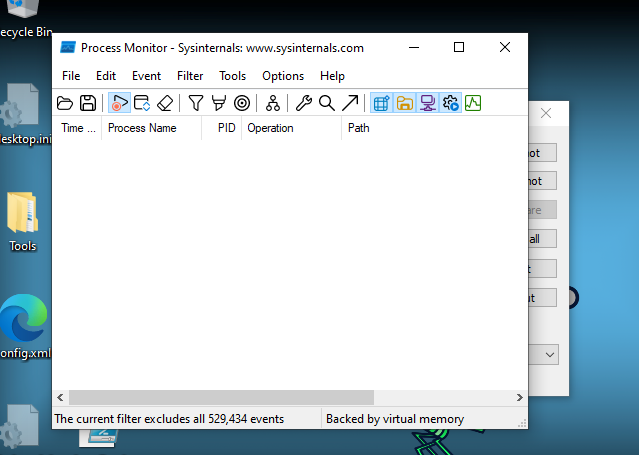This screenshot has width=639, height=455.
Task: Show the Process Tree icon
Action: (x=273, y=103)
